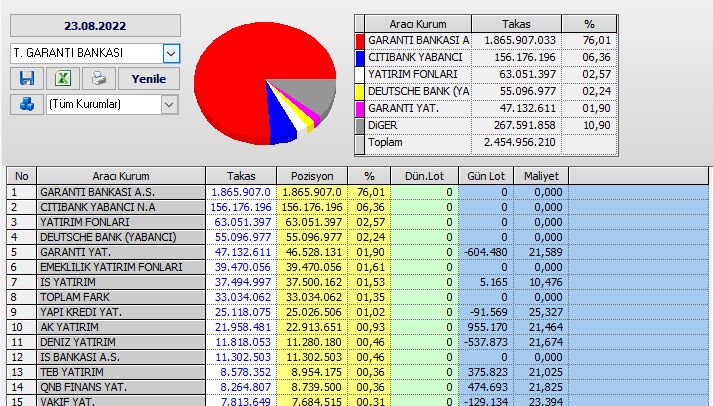The width and height of the screenshot is (713, 406).
Task: Sort main table by Aracı Kurum header
Action: pyautogui.click(x=121, y=176)
